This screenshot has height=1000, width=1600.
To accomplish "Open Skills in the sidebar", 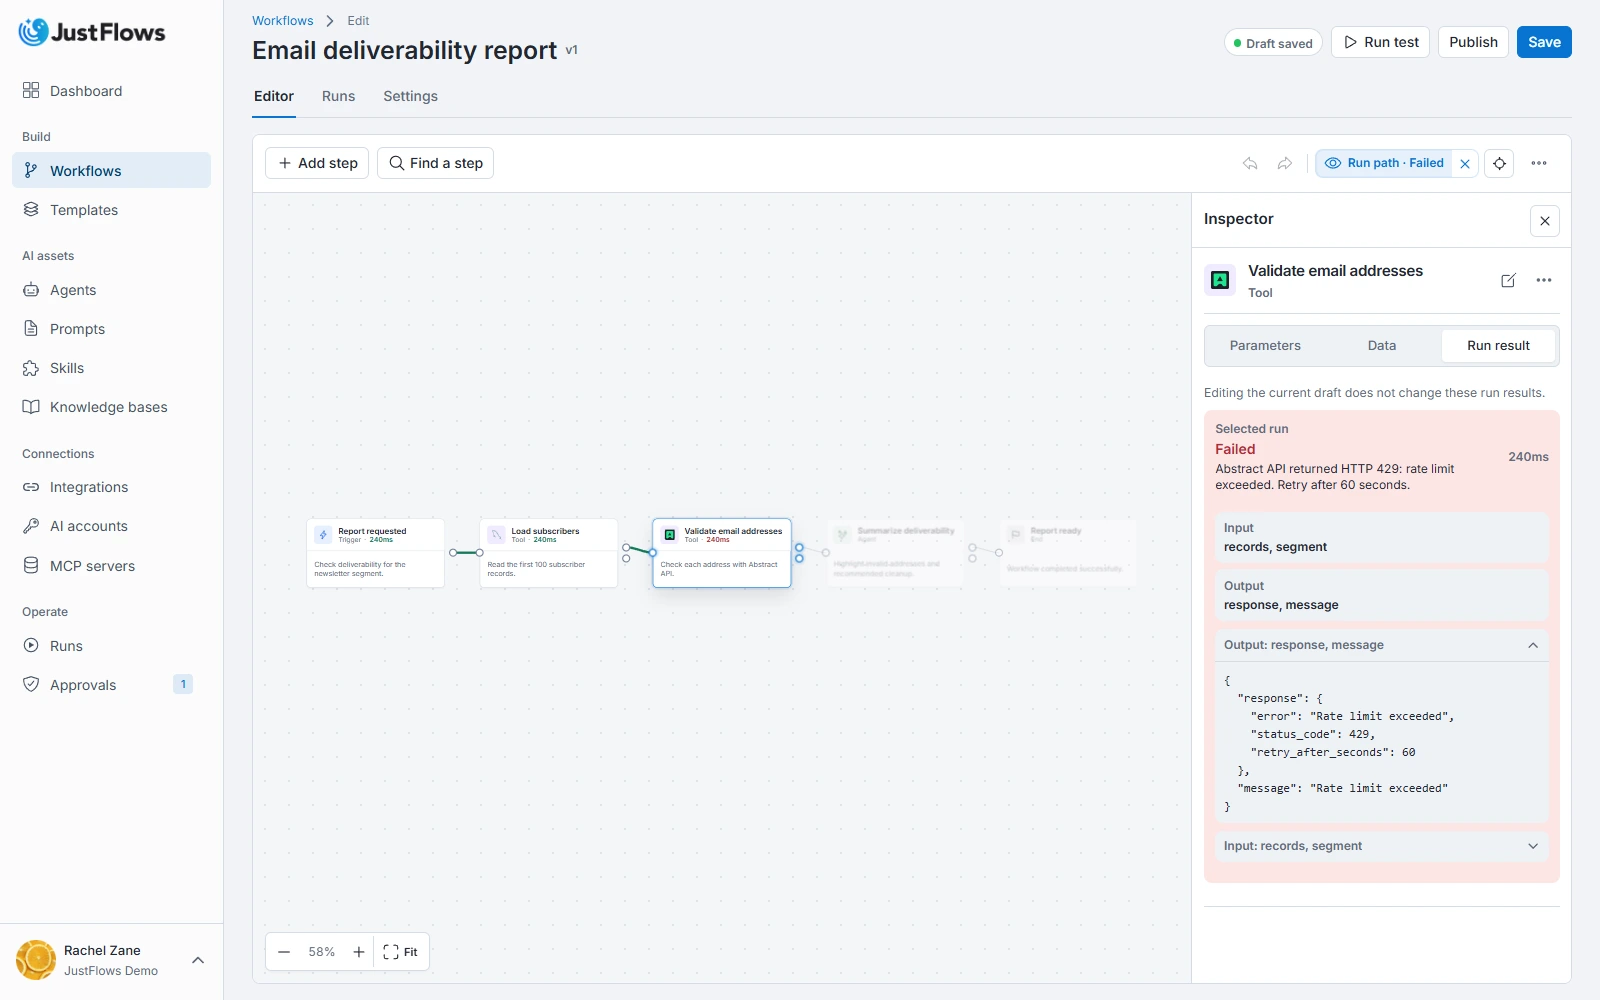I will 111,368.
